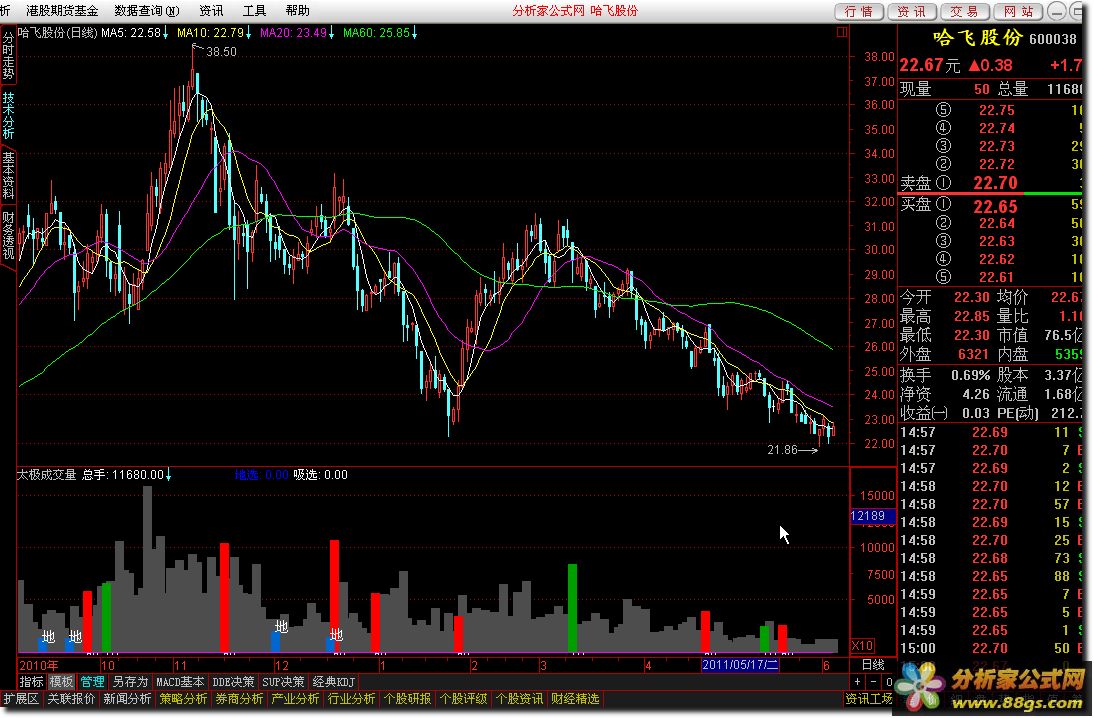This screenshot has width=1094, height=718.
Task: Choose the 经典KDJ template
Action: tap(334, 682)
